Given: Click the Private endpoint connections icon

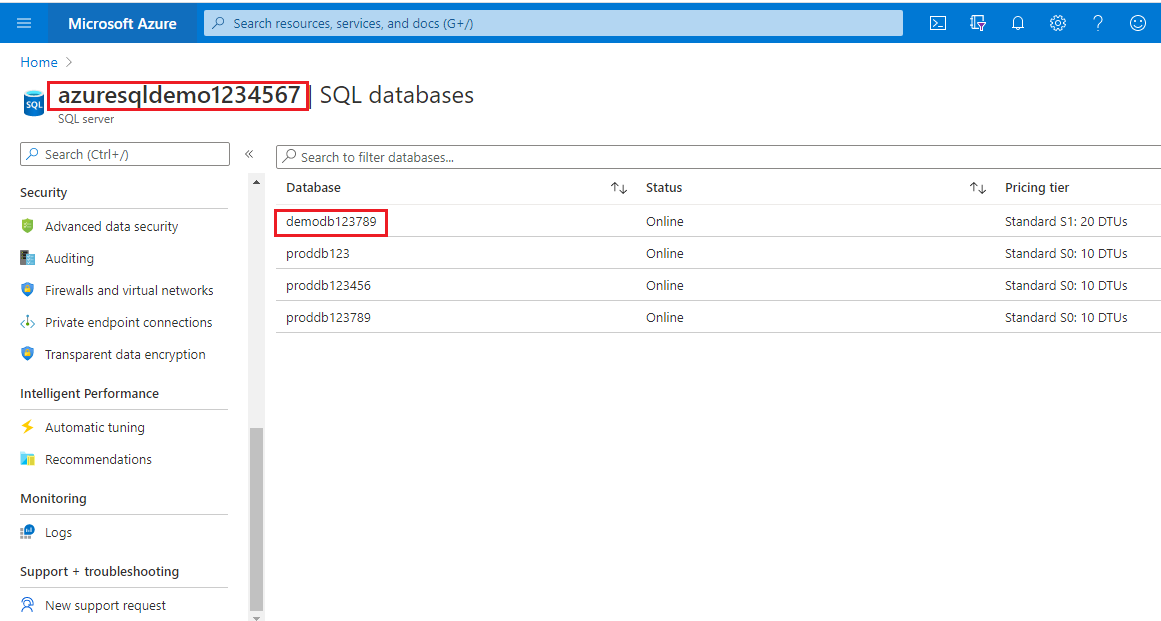Looking at the screenshot, I should pos(27,322).
